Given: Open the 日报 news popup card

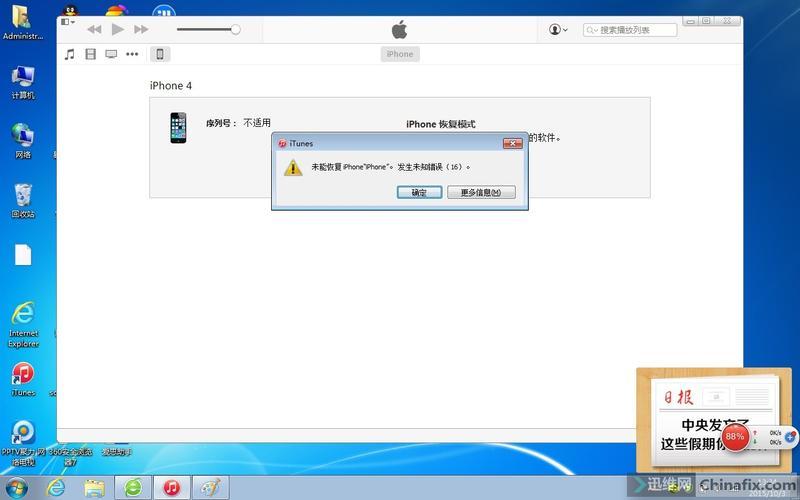Looking at the screenshot, I should point(714,420).
